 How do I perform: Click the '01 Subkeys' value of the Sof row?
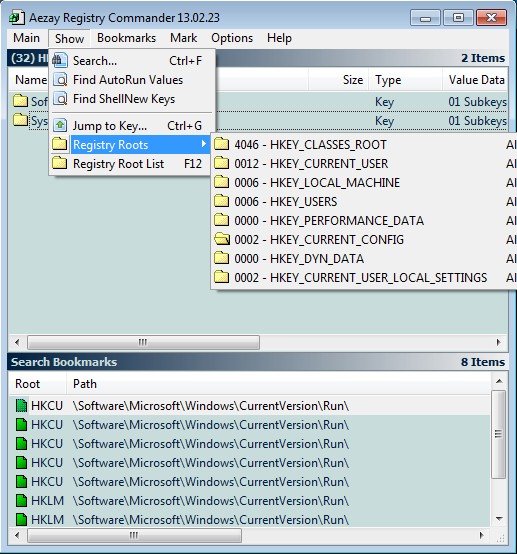[x=477, y=102]
